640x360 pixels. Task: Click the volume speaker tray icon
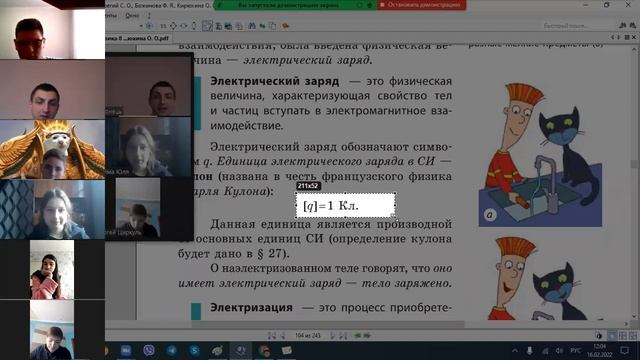pyautogui.click(x=560, y=351)
